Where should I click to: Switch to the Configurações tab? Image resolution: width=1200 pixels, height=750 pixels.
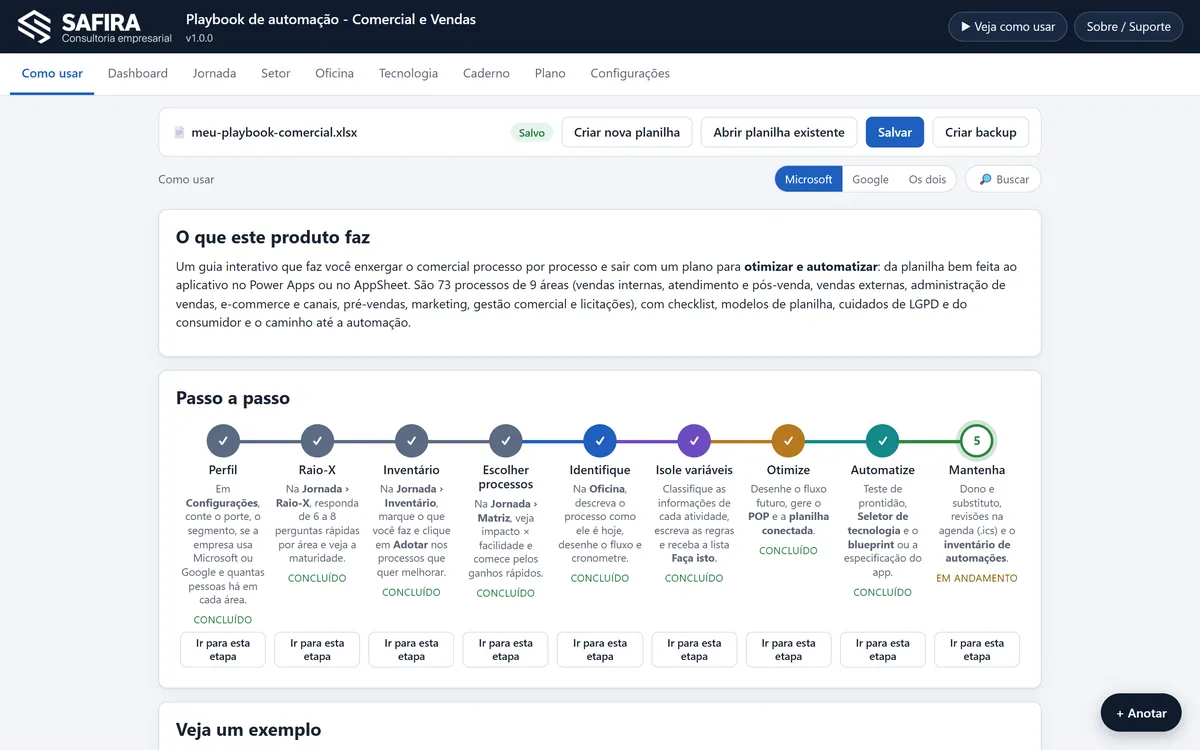(630, 73)
